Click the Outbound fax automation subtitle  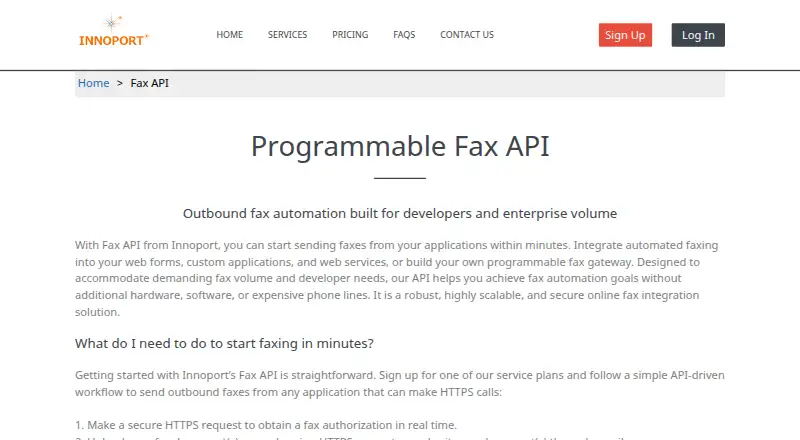[x=400, y=213]
